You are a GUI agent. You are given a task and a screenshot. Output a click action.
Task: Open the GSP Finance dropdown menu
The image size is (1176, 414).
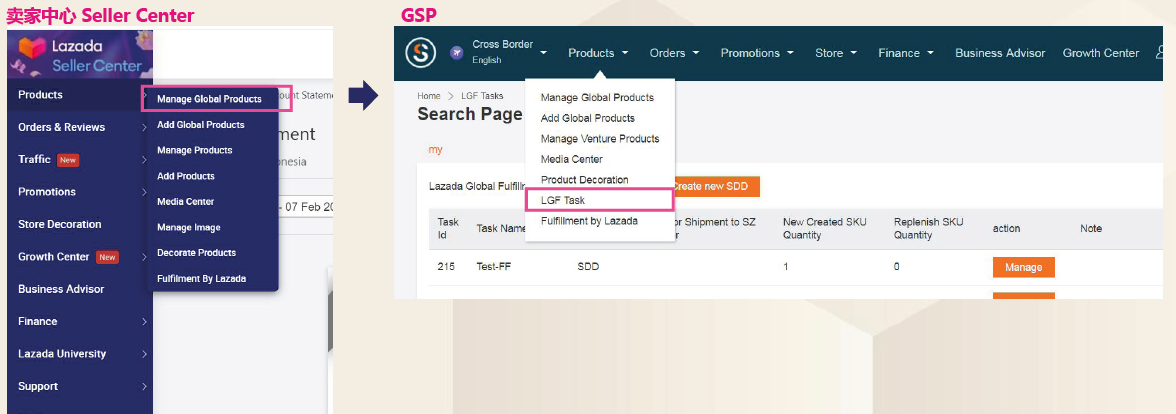pyautogui.click(x=905, y=52)
